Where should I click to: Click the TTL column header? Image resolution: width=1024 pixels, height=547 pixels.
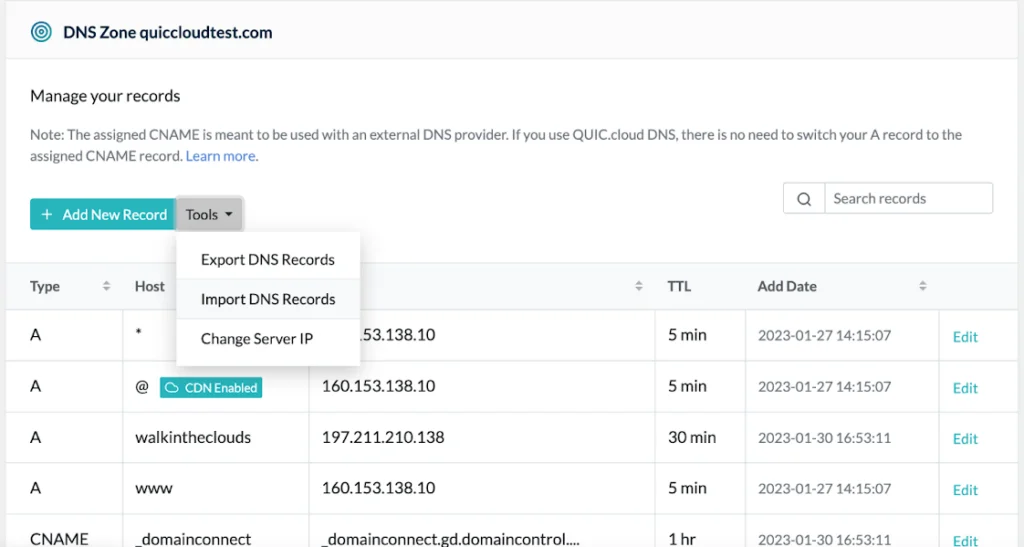[679, 286]
